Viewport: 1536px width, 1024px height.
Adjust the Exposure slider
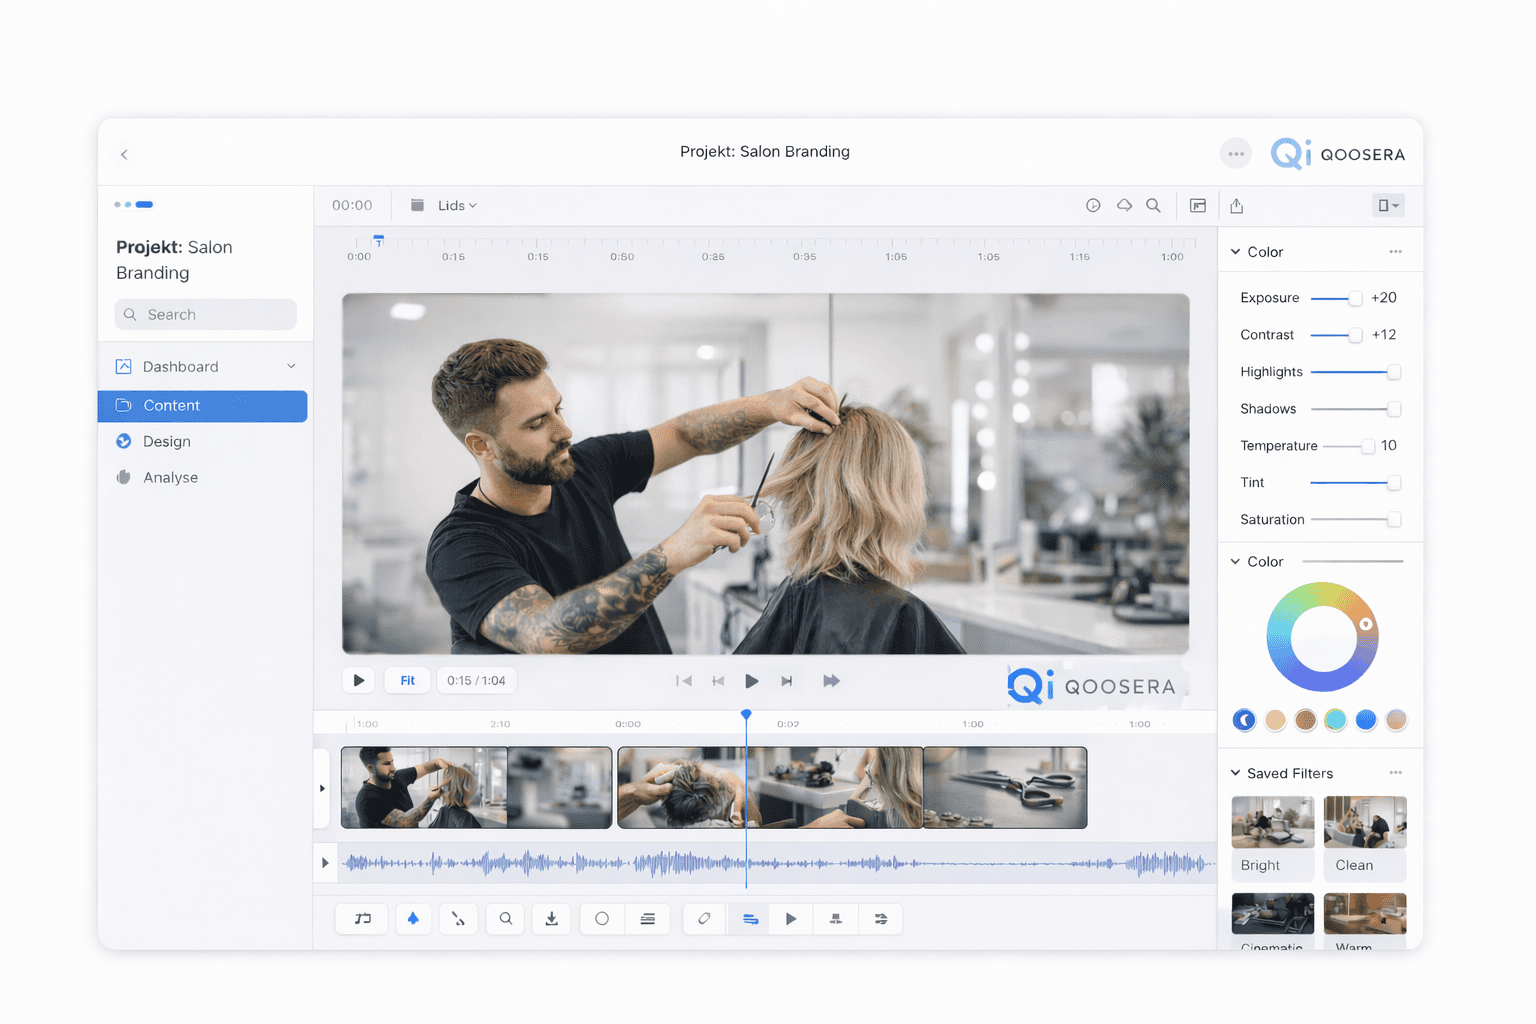coord(1336,298)
